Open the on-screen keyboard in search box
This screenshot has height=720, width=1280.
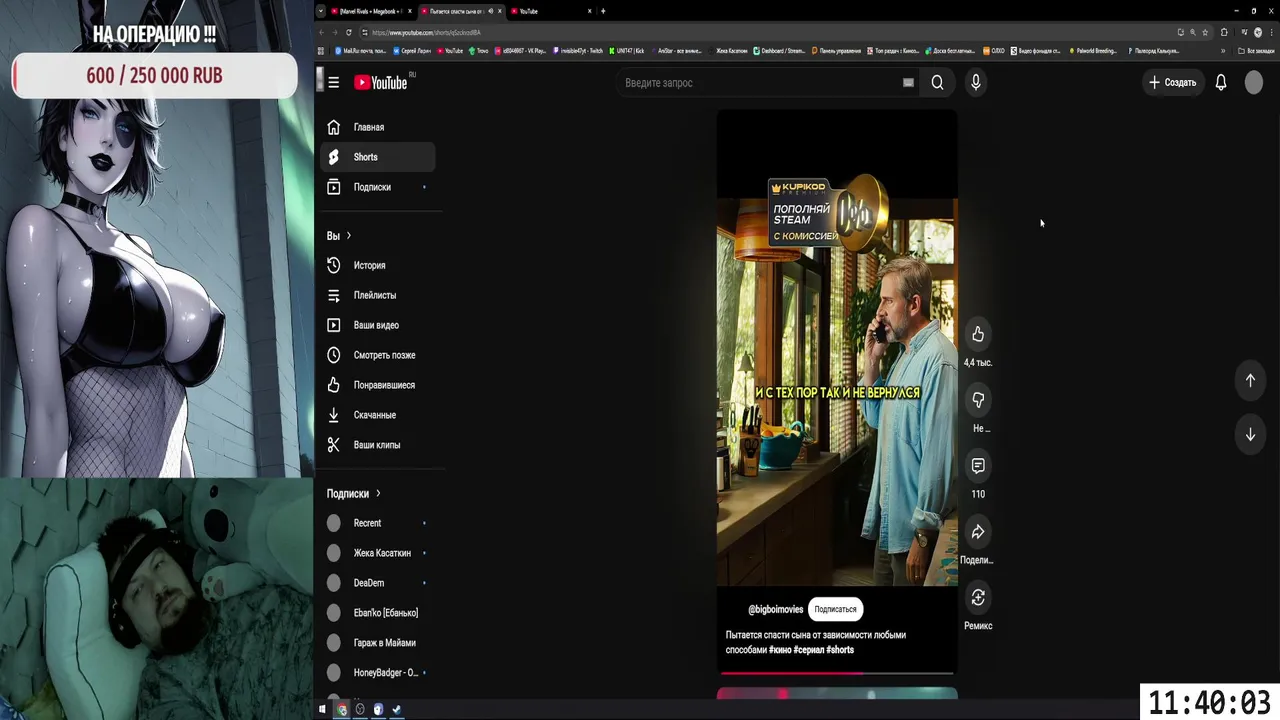coord(908,83)
